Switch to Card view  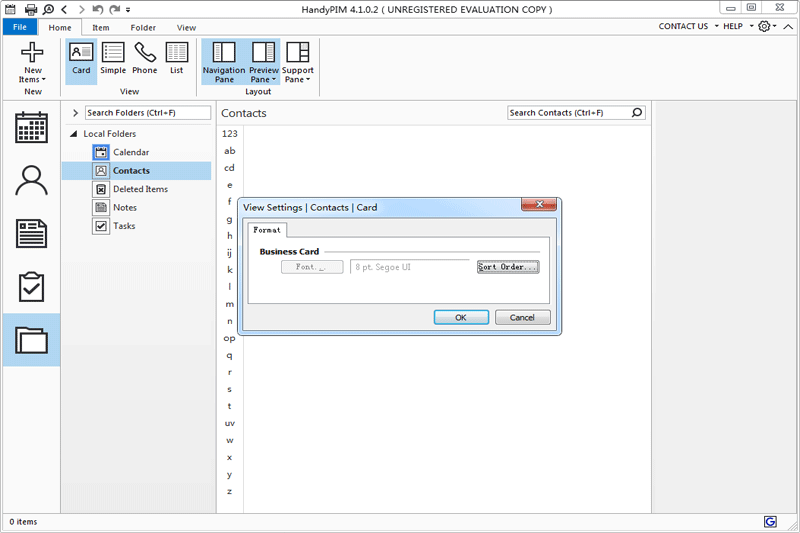[x=81, y=59]
